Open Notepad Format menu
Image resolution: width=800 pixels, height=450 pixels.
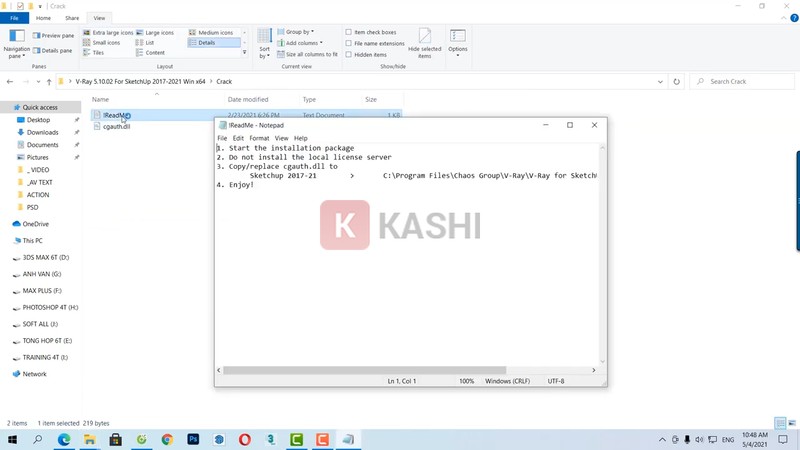pyautogui.click(x=259, y=138)
